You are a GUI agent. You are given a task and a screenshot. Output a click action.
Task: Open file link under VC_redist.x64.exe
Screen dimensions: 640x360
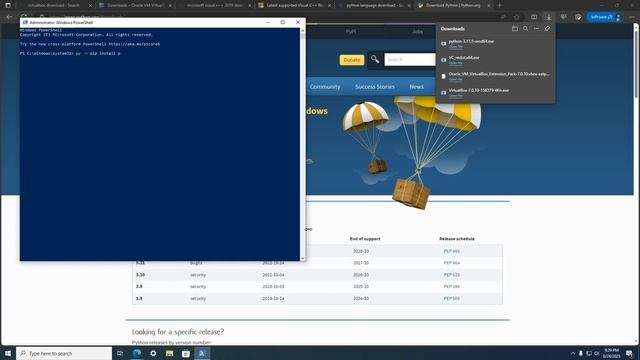456,63
